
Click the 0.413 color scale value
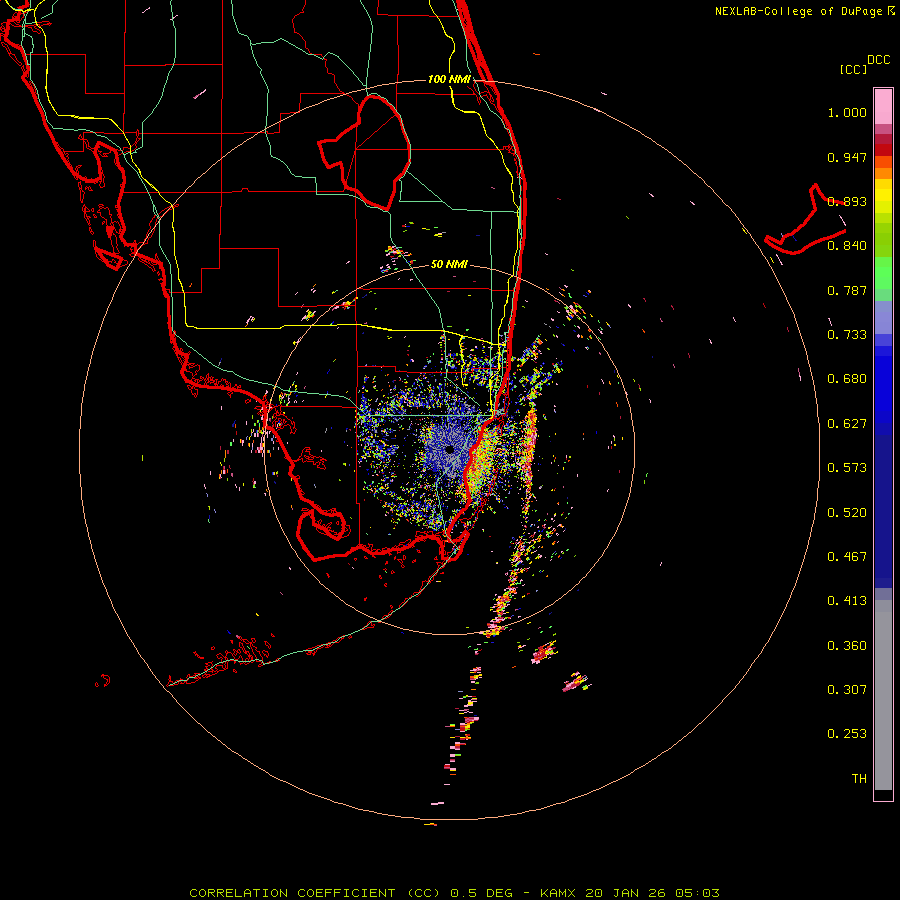(x=847, y=601)
